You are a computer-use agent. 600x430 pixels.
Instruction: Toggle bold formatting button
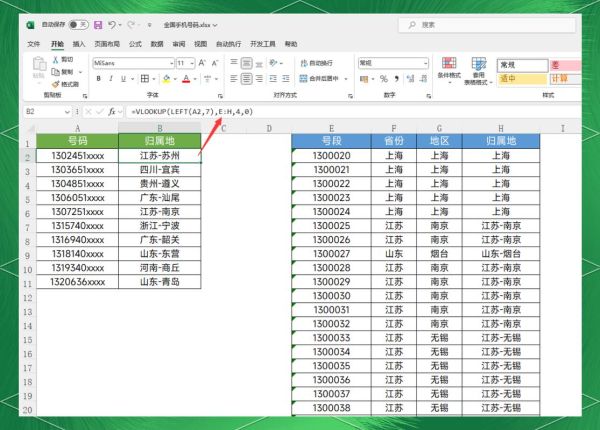(x=98, y=78)
